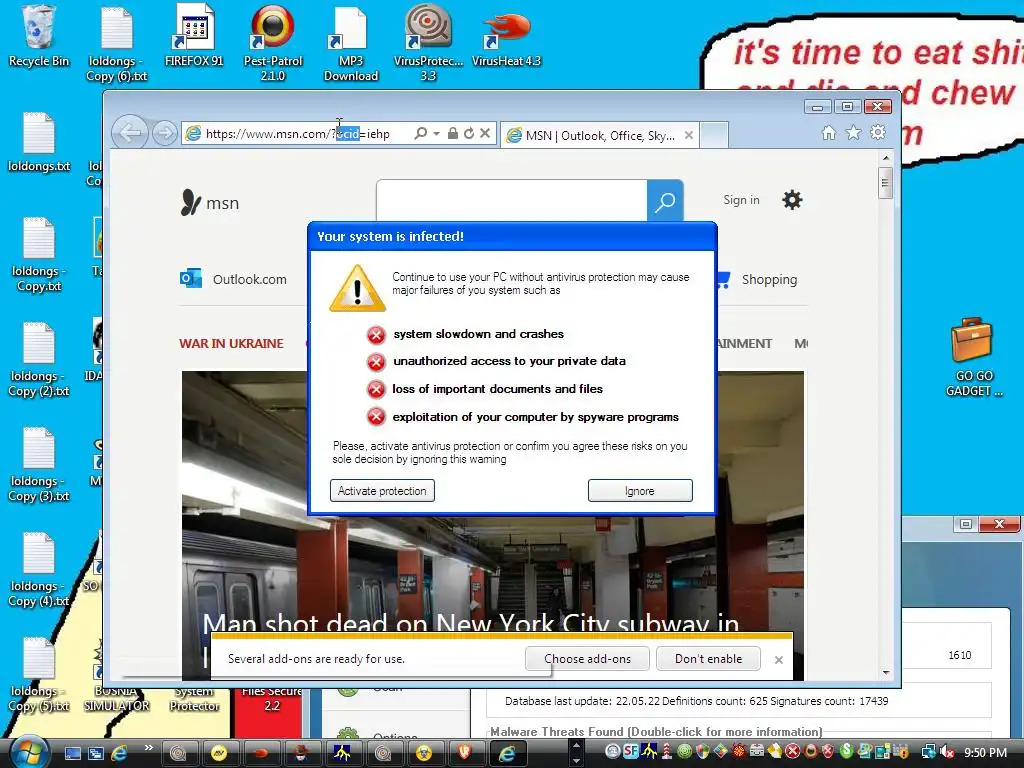The image size is (1024, 768).
Task: Click the muted volume tray icon
Action: click(x=946, y=752)
